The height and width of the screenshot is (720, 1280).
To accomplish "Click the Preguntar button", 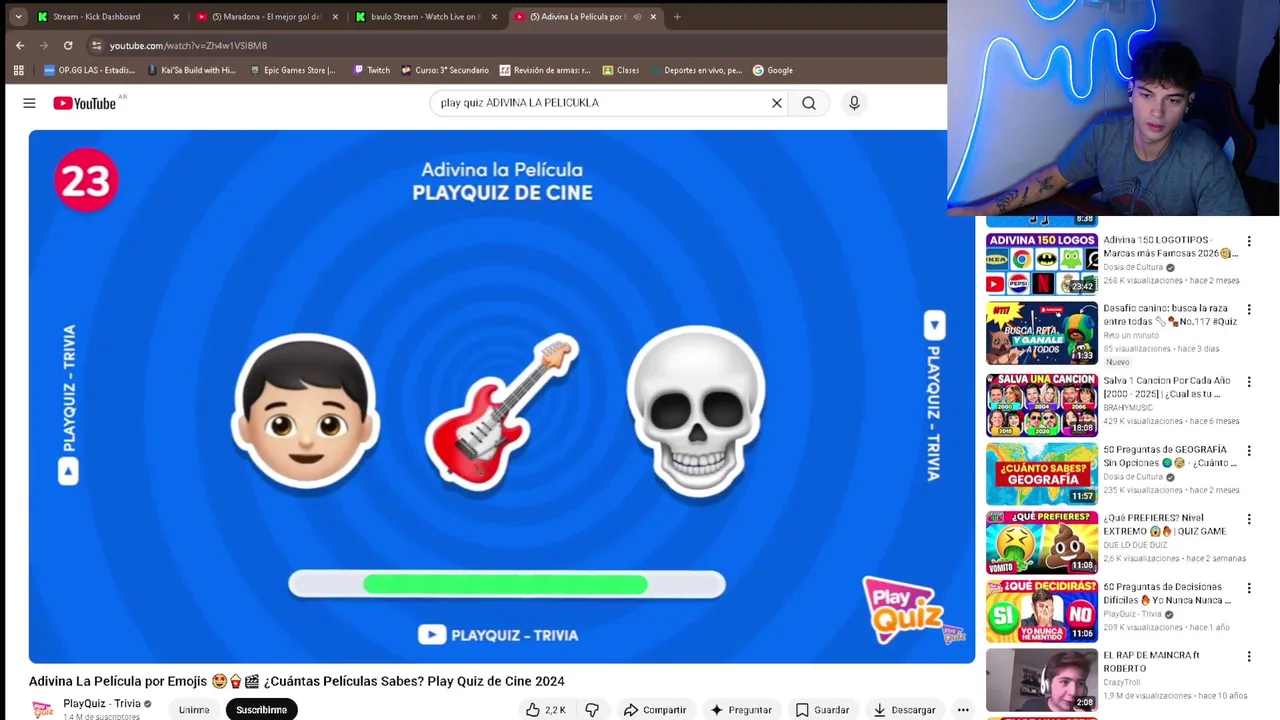I will pyautogui.click(x=741, y=710).
